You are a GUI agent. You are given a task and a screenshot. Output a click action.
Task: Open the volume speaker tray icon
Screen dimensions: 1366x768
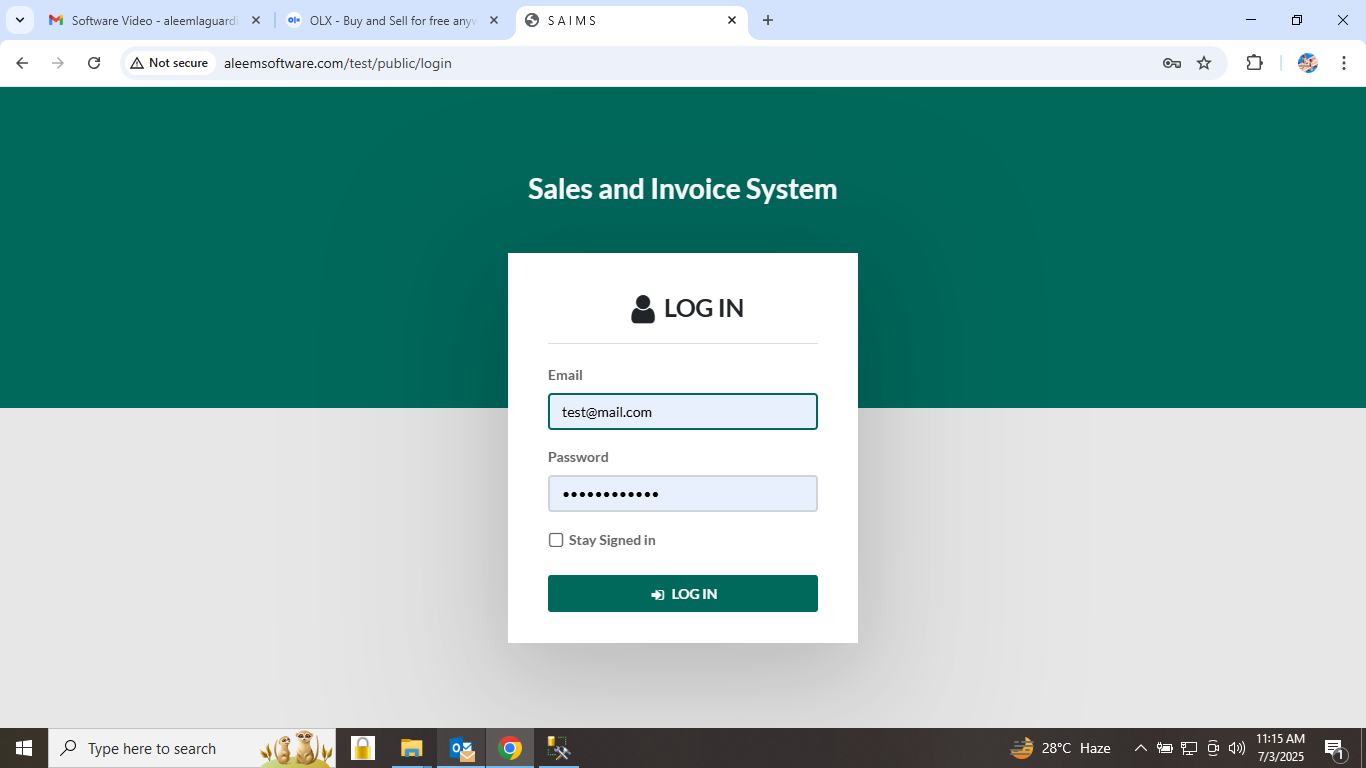[1237, 748]
